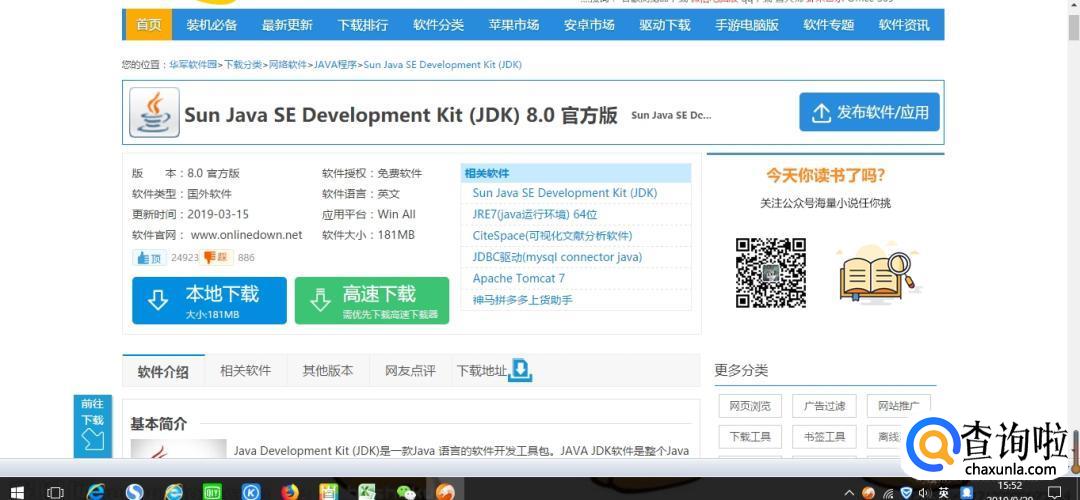Open WeChat from the taskbar
The height and width of the screenshot is (500, 1080).
[x=405, y=492]
